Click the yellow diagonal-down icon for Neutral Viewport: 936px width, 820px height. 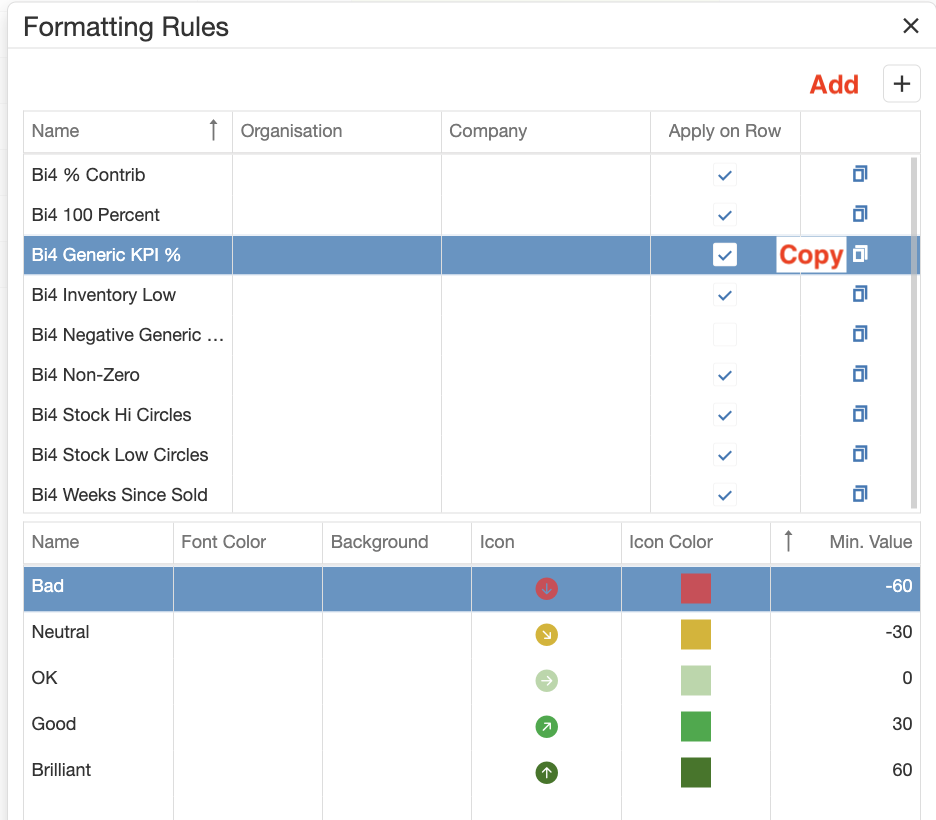click(546, 634)
